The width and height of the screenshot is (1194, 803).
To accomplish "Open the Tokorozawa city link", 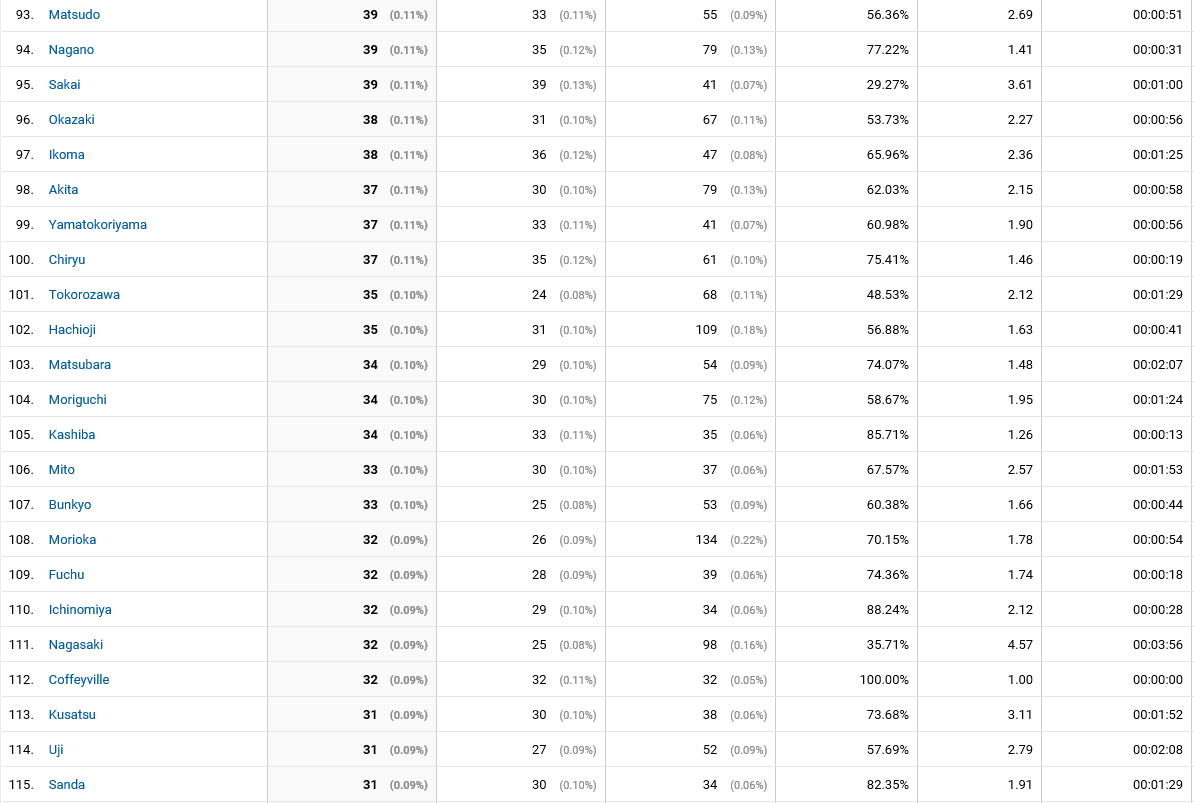I will click(84, 295).
